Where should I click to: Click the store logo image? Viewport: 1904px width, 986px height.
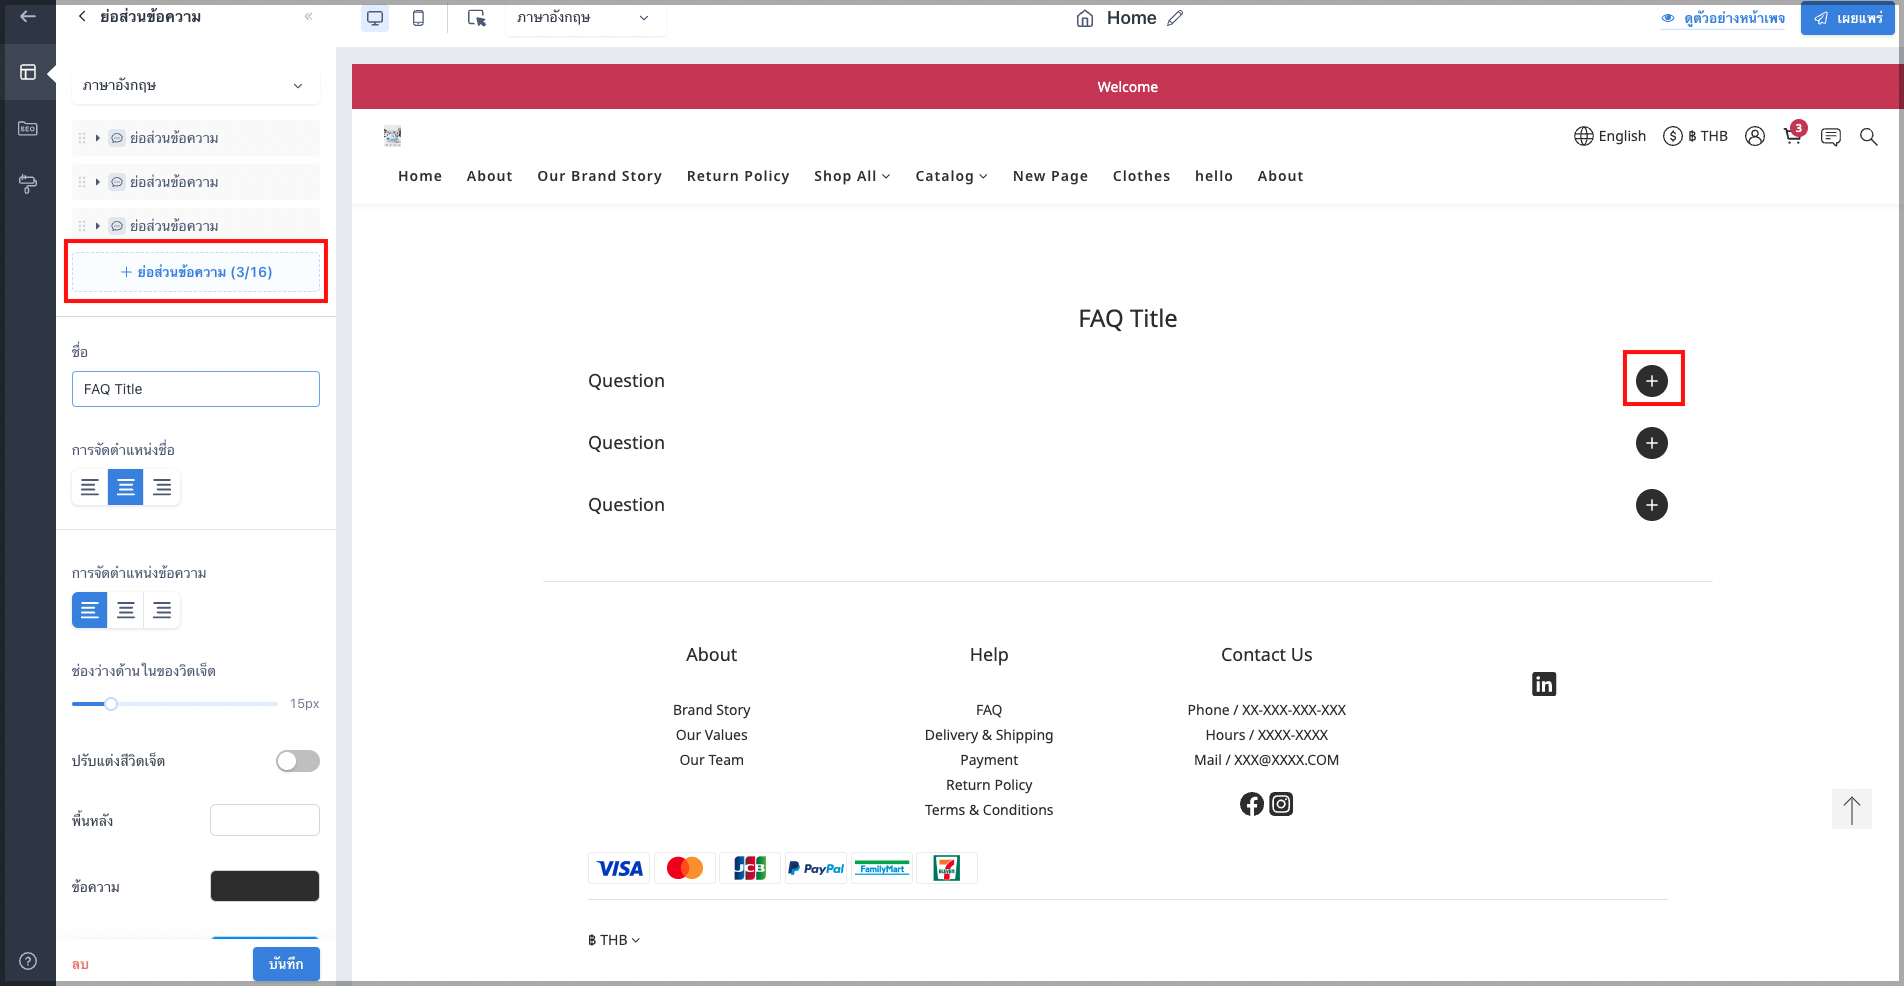392,136
